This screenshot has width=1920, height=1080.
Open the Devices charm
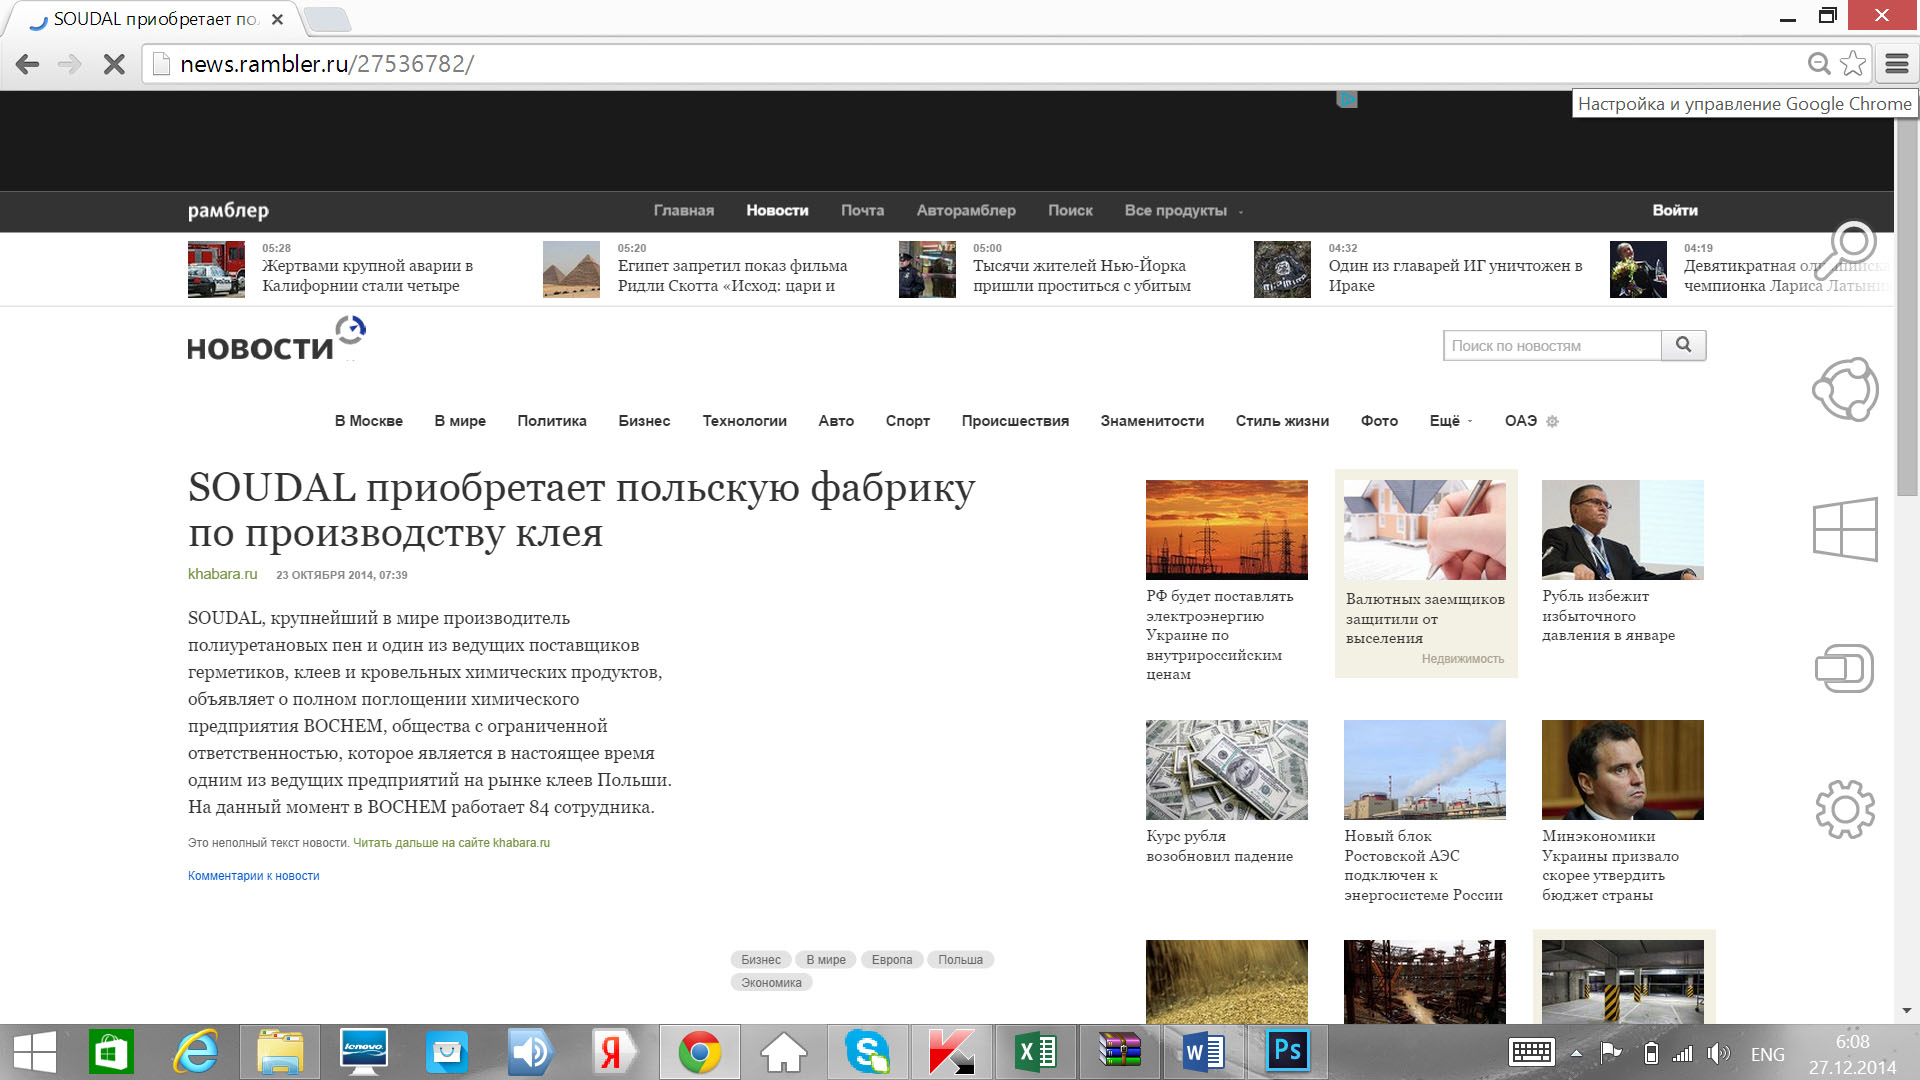[1845, 668]
